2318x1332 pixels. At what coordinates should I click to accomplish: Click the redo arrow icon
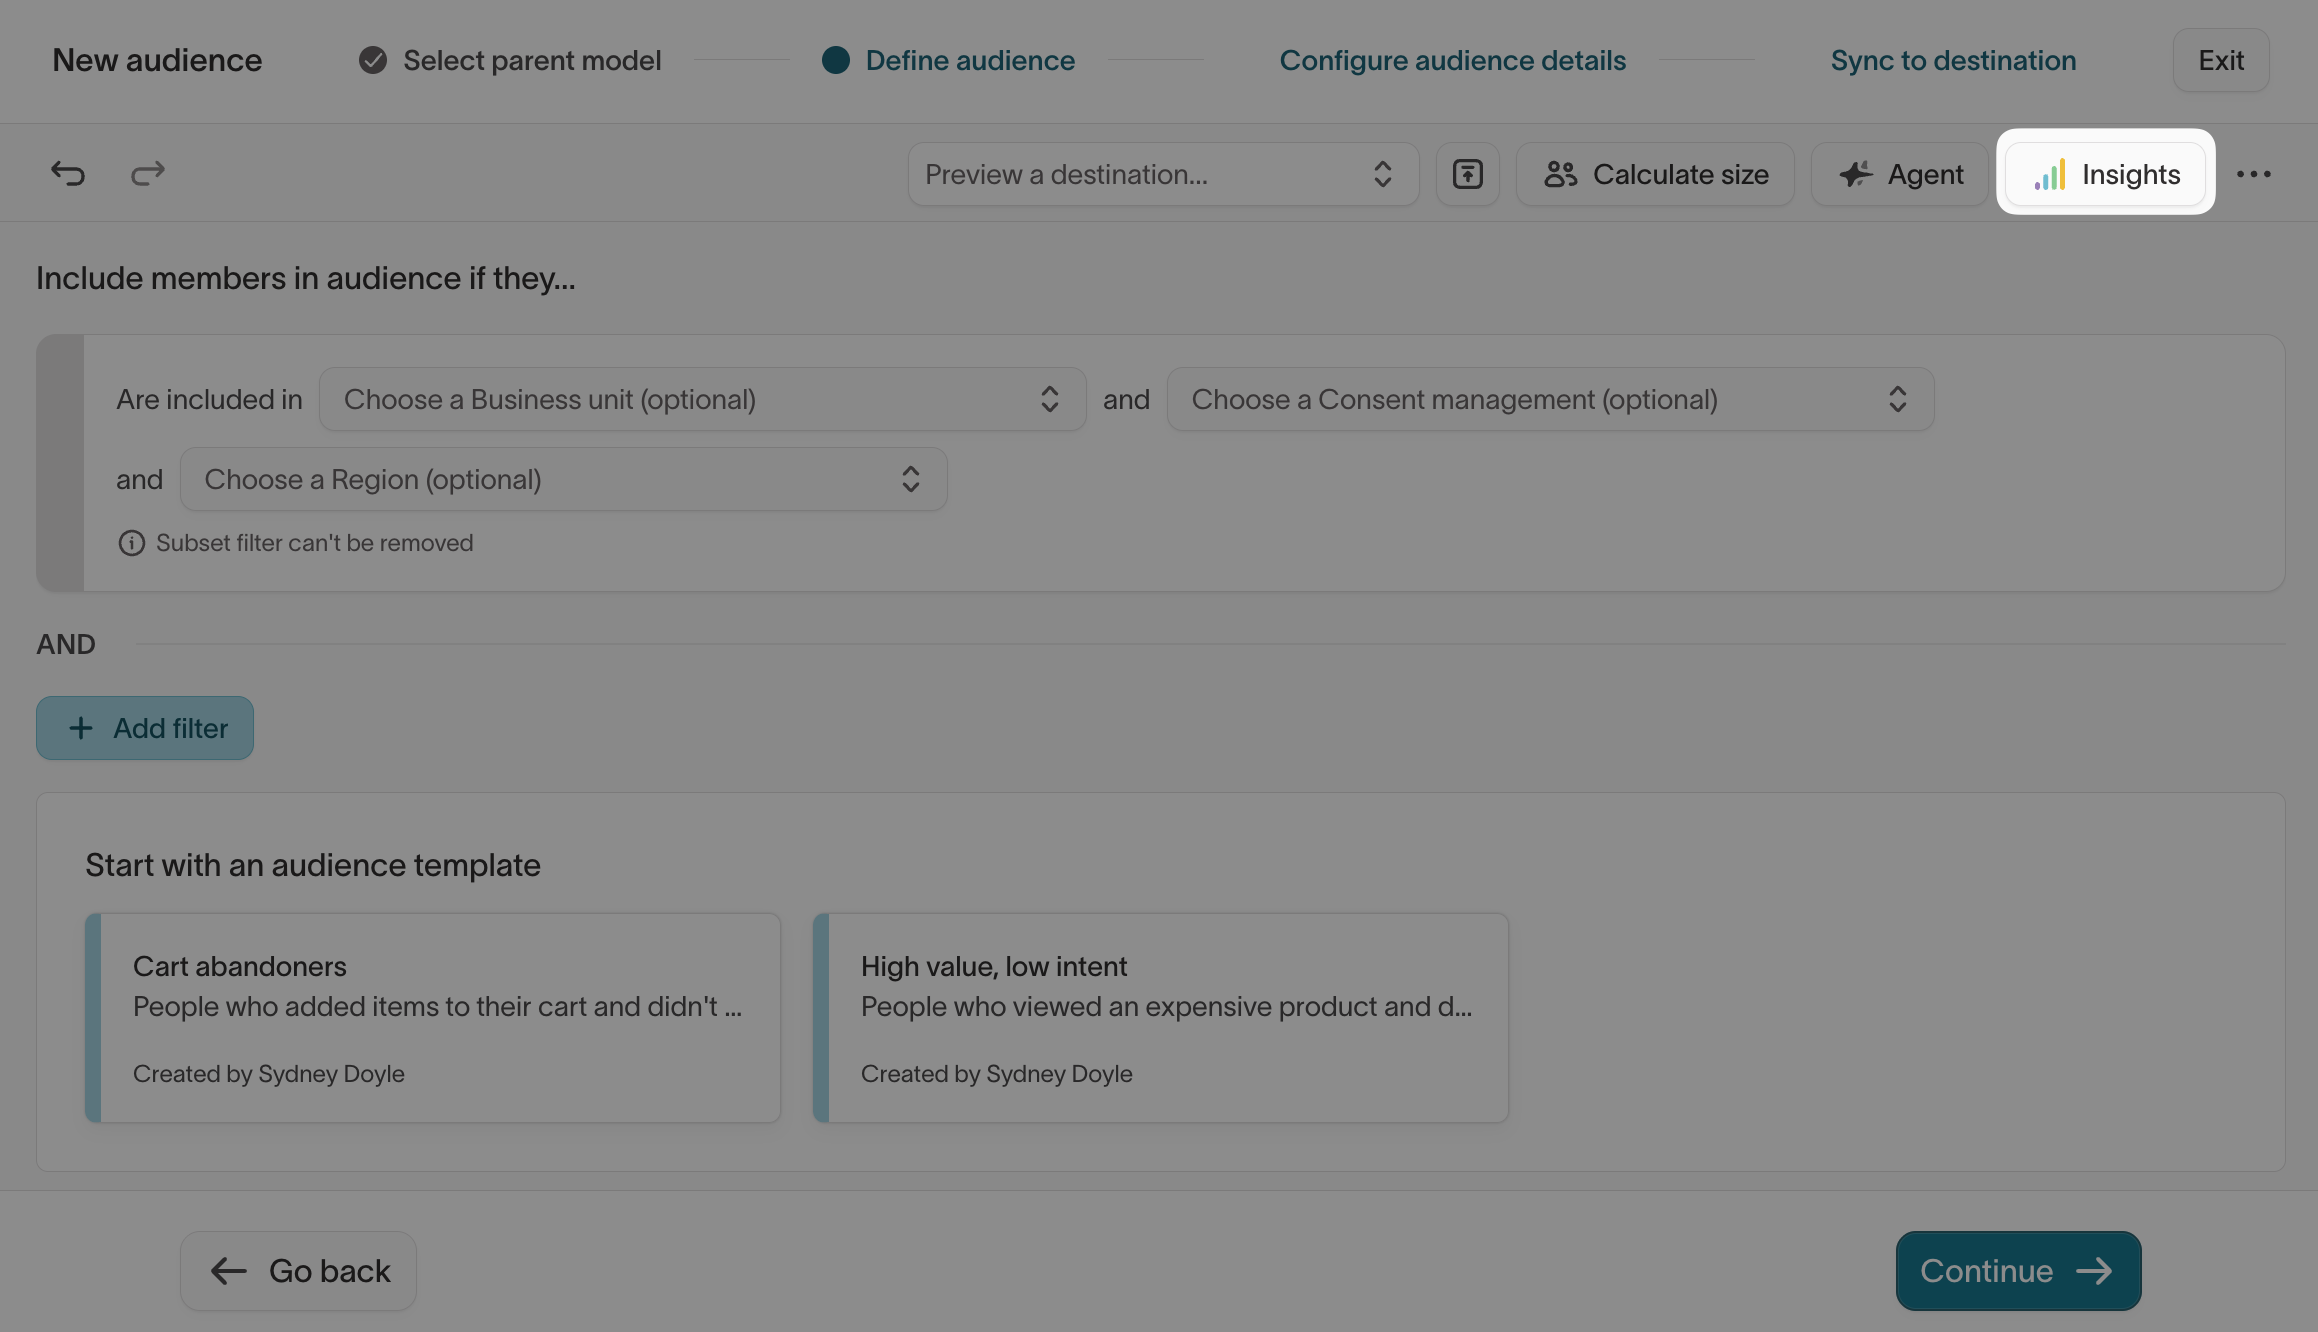148,174
